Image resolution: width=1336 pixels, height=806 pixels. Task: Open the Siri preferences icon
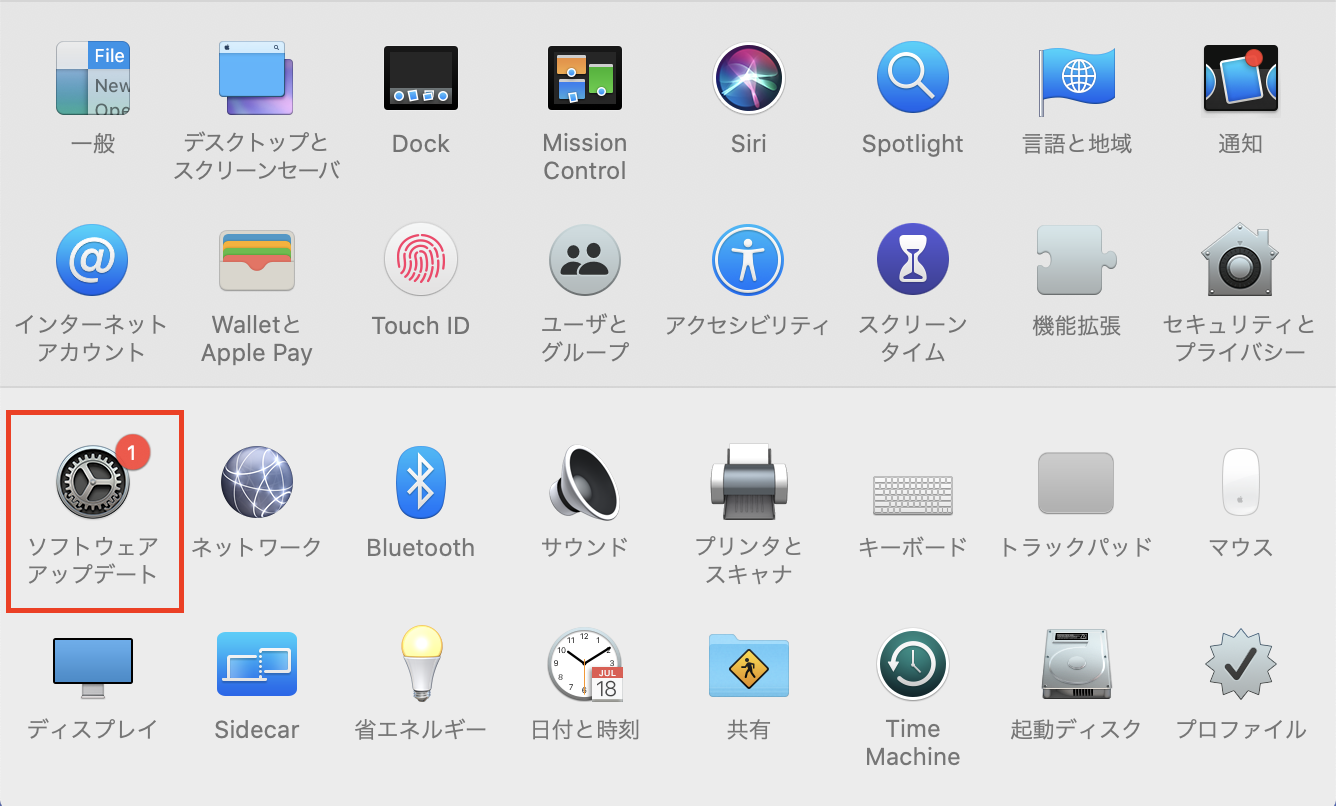(x=749, y=78)
